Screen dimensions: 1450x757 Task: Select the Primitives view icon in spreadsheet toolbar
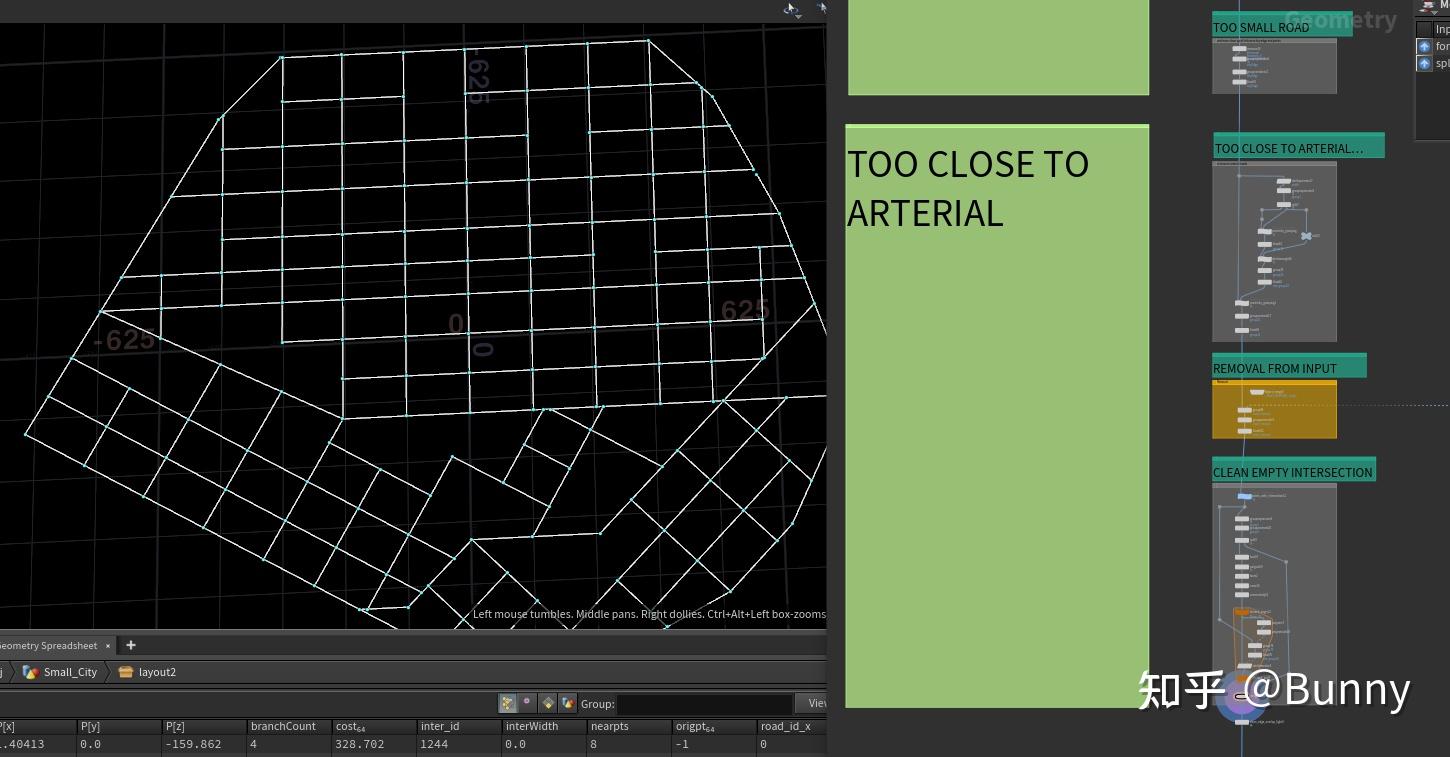(x=548, y=703)
